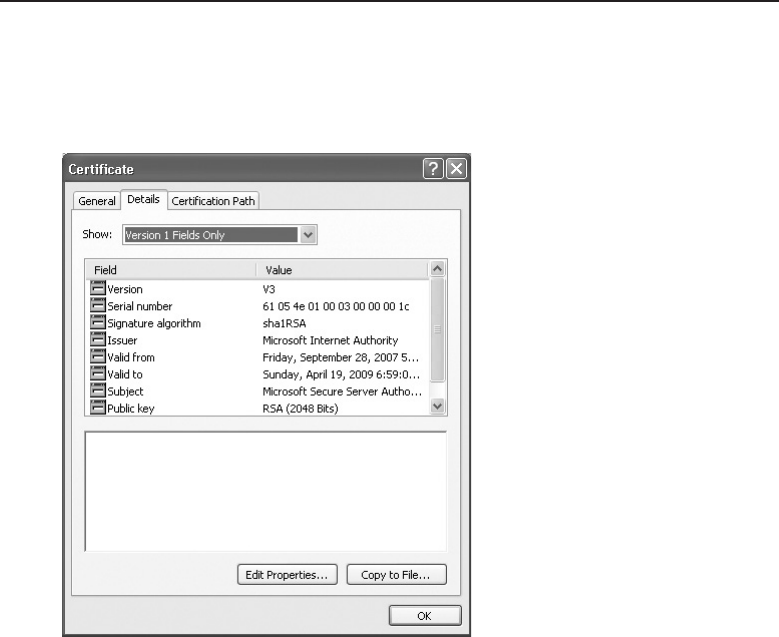Click the value 'RSA (2048 Bits)'

click(301, 408)
